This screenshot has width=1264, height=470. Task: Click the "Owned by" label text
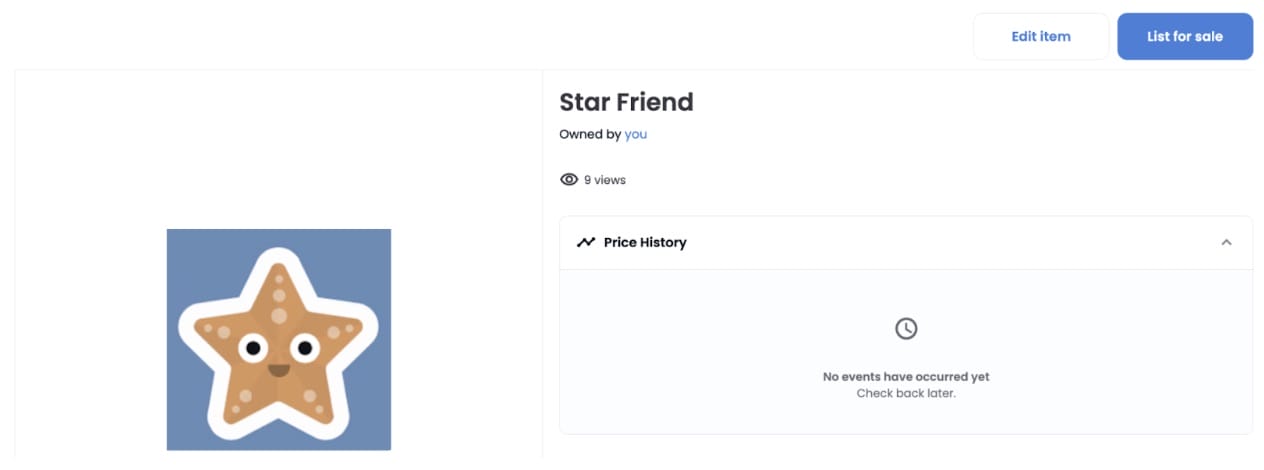coord(590,134)
